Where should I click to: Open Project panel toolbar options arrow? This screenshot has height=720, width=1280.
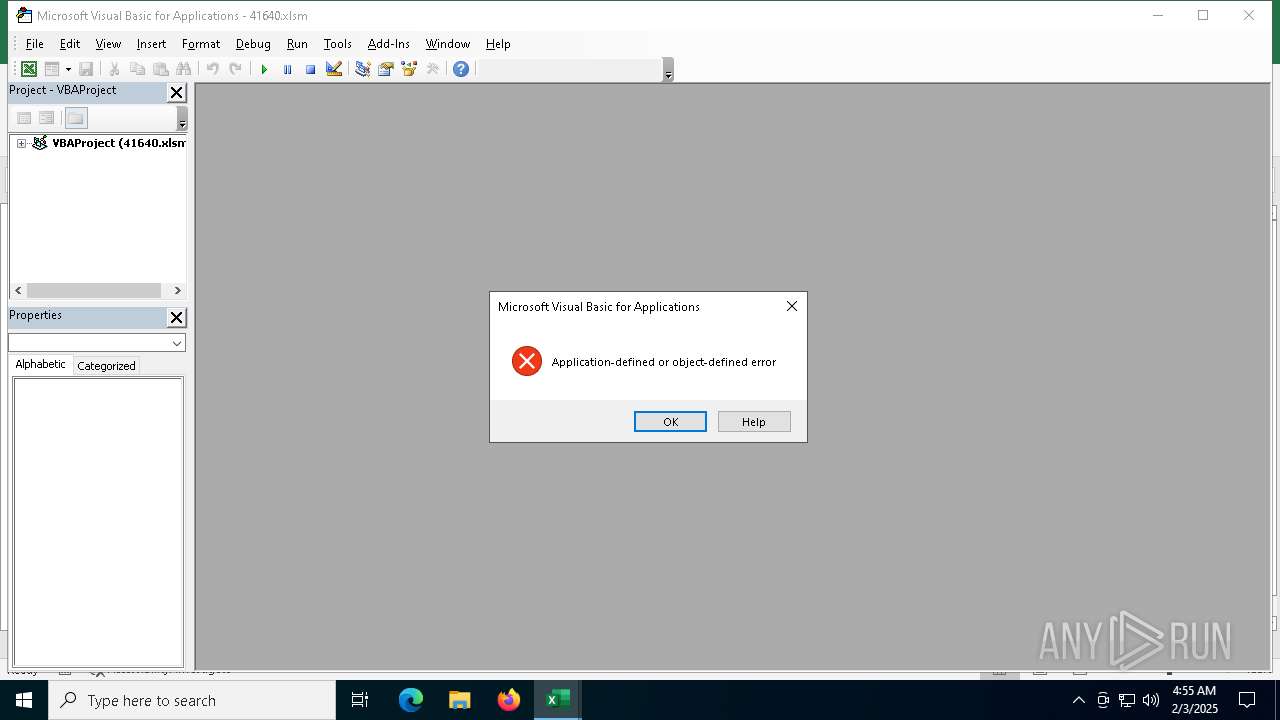182,119
